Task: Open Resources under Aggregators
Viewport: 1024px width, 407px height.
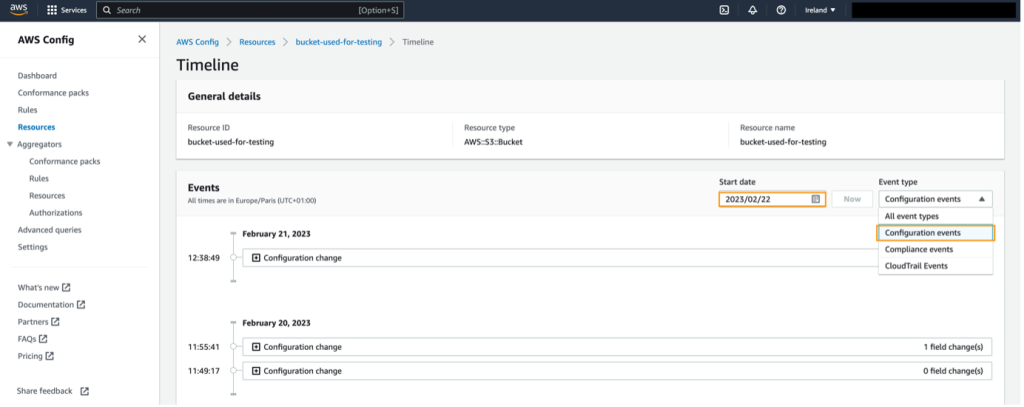Action: click(x=47, y=195)
